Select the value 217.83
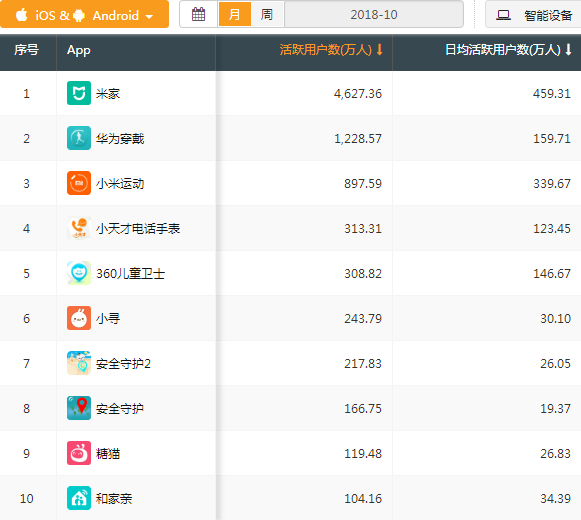Viewport: 581px width, 520px height. 363,364
